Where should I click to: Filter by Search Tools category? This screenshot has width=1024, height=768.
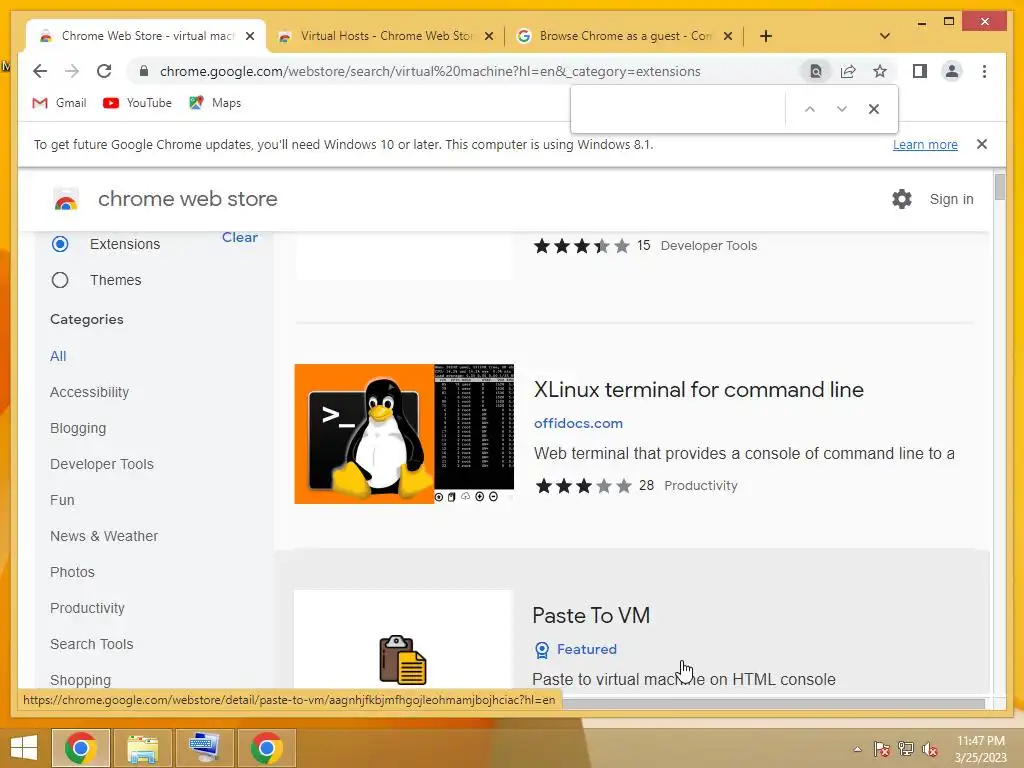[x=91, y=643]
